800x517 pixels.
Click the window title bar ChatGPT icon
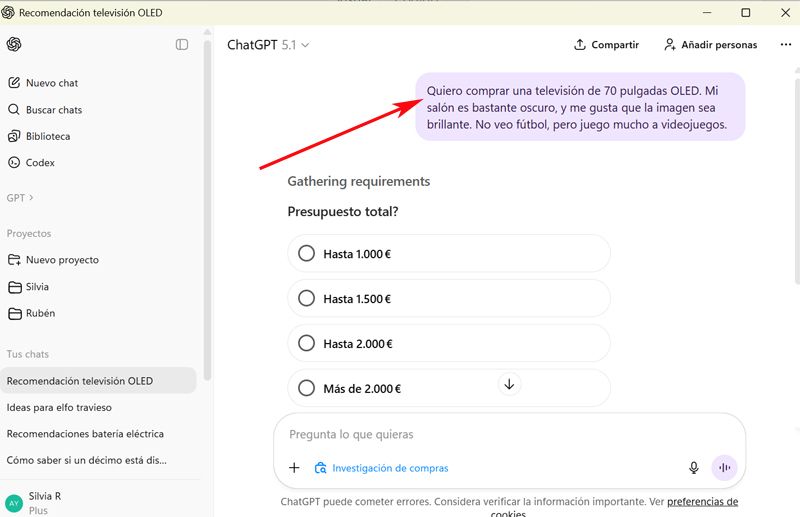click(8, 12)
